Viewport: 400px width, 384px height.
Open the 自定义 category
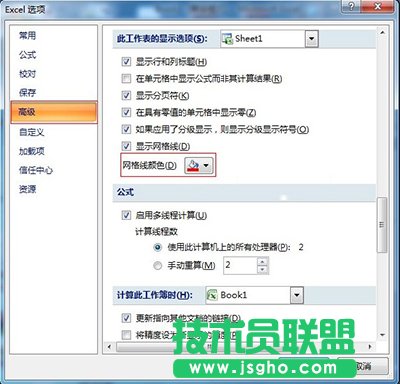32,132
